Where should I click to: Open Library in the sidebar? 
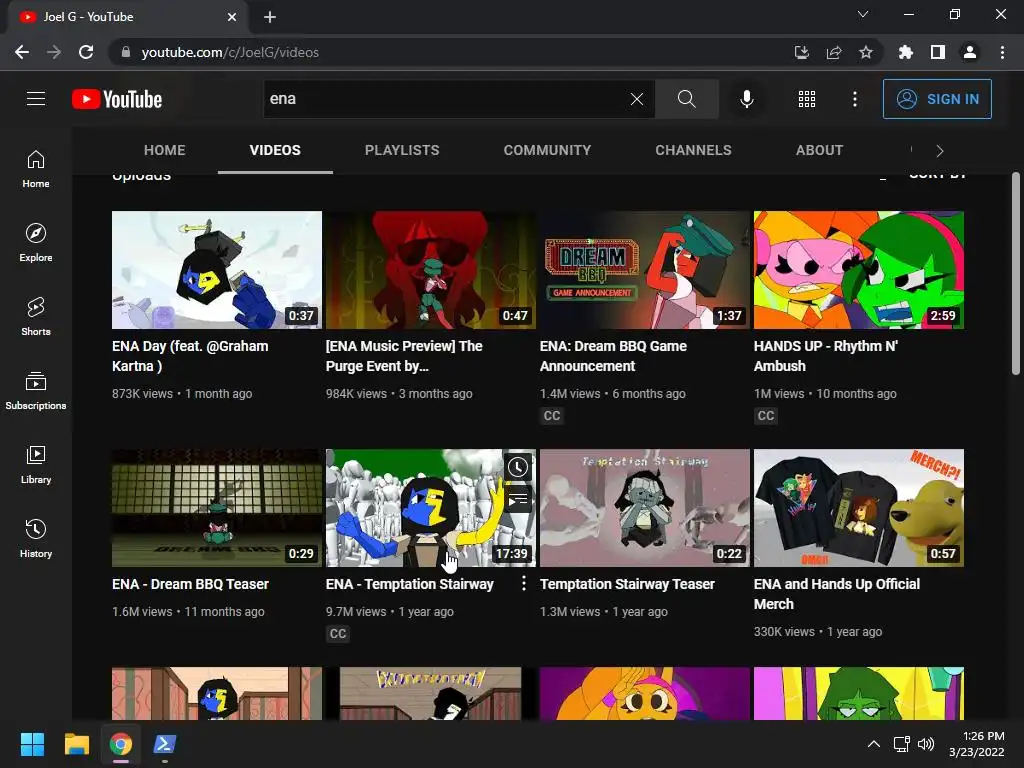click(x=36, y=464)
